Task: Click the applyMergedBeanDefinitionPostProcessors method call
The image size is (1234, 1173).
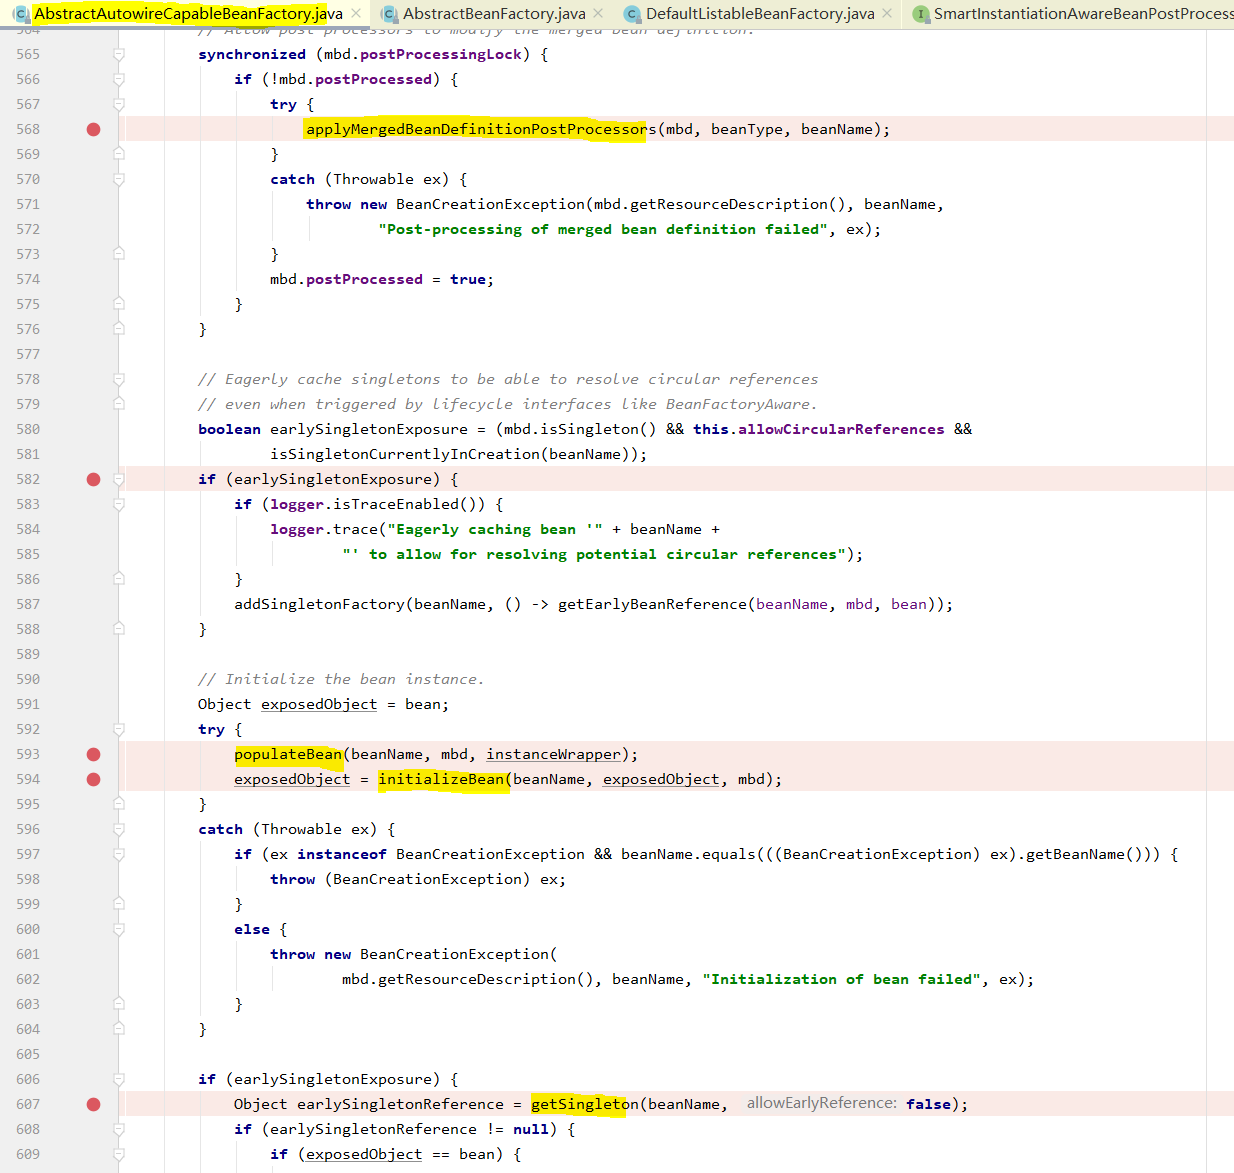Action: click(481, 129)
